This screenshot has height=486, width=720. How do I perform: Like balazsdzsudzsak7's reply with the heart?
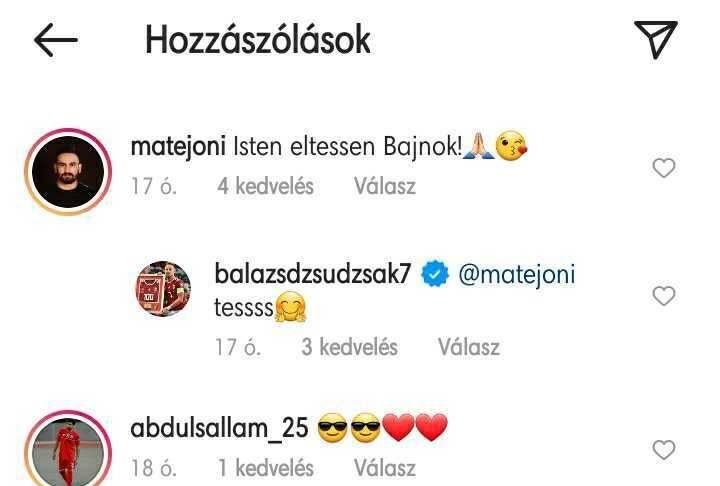(x=664, y=295)
